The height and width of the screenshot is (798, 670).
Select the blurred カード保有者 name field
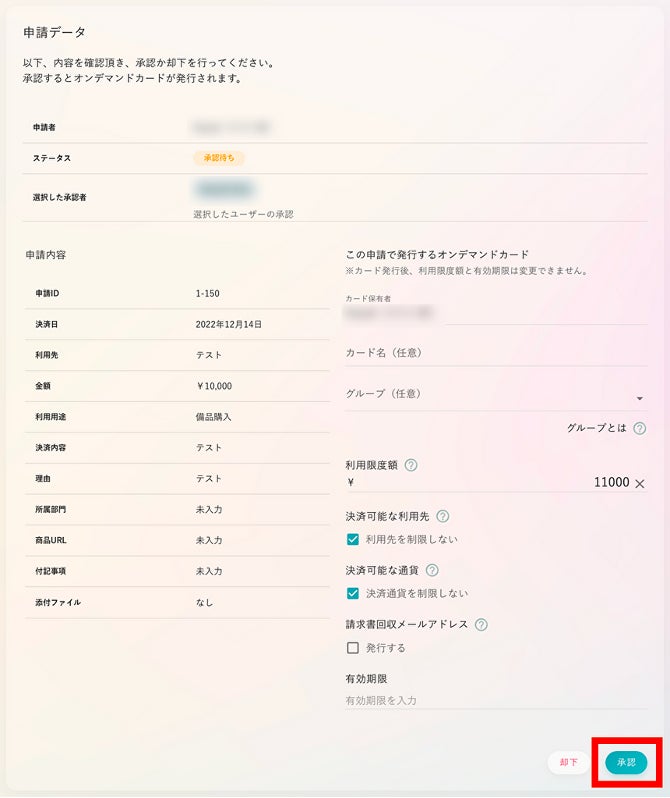tap(389, 313)
